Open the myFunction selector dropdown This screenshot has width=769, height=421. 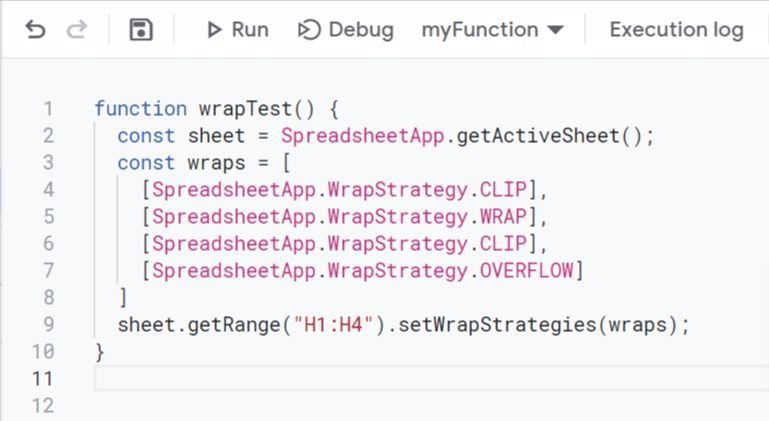tap(492, 30)
